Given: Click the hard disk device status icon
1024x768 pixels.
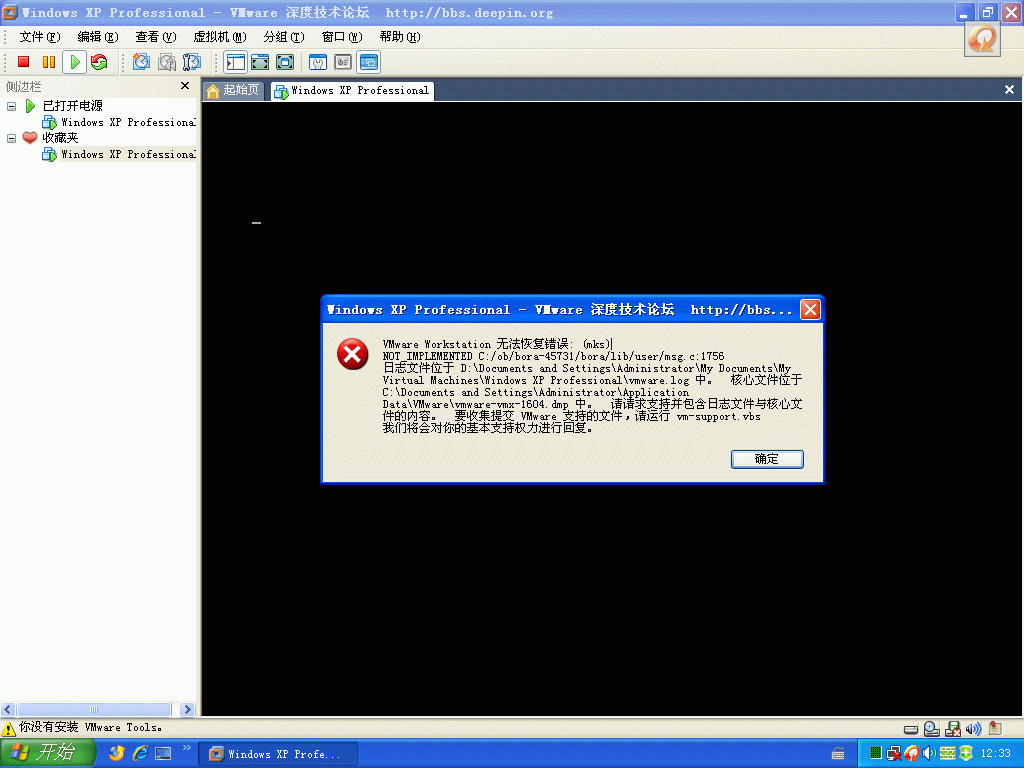Looking at the screenshot, I should tap(911, 729).
